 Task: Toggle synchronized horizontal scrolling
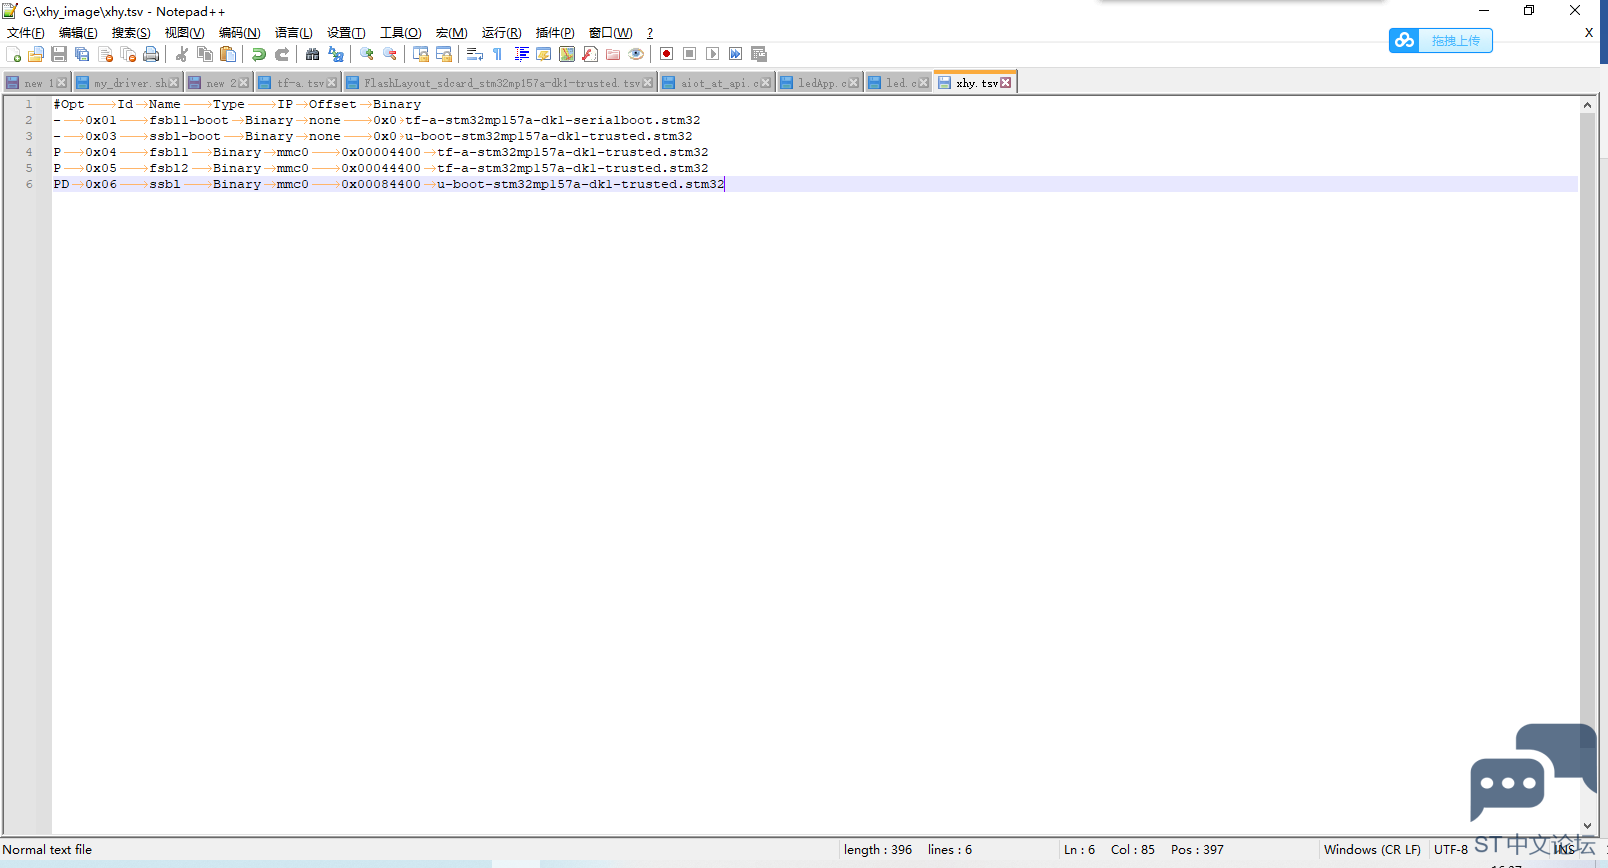click(444, 54)
